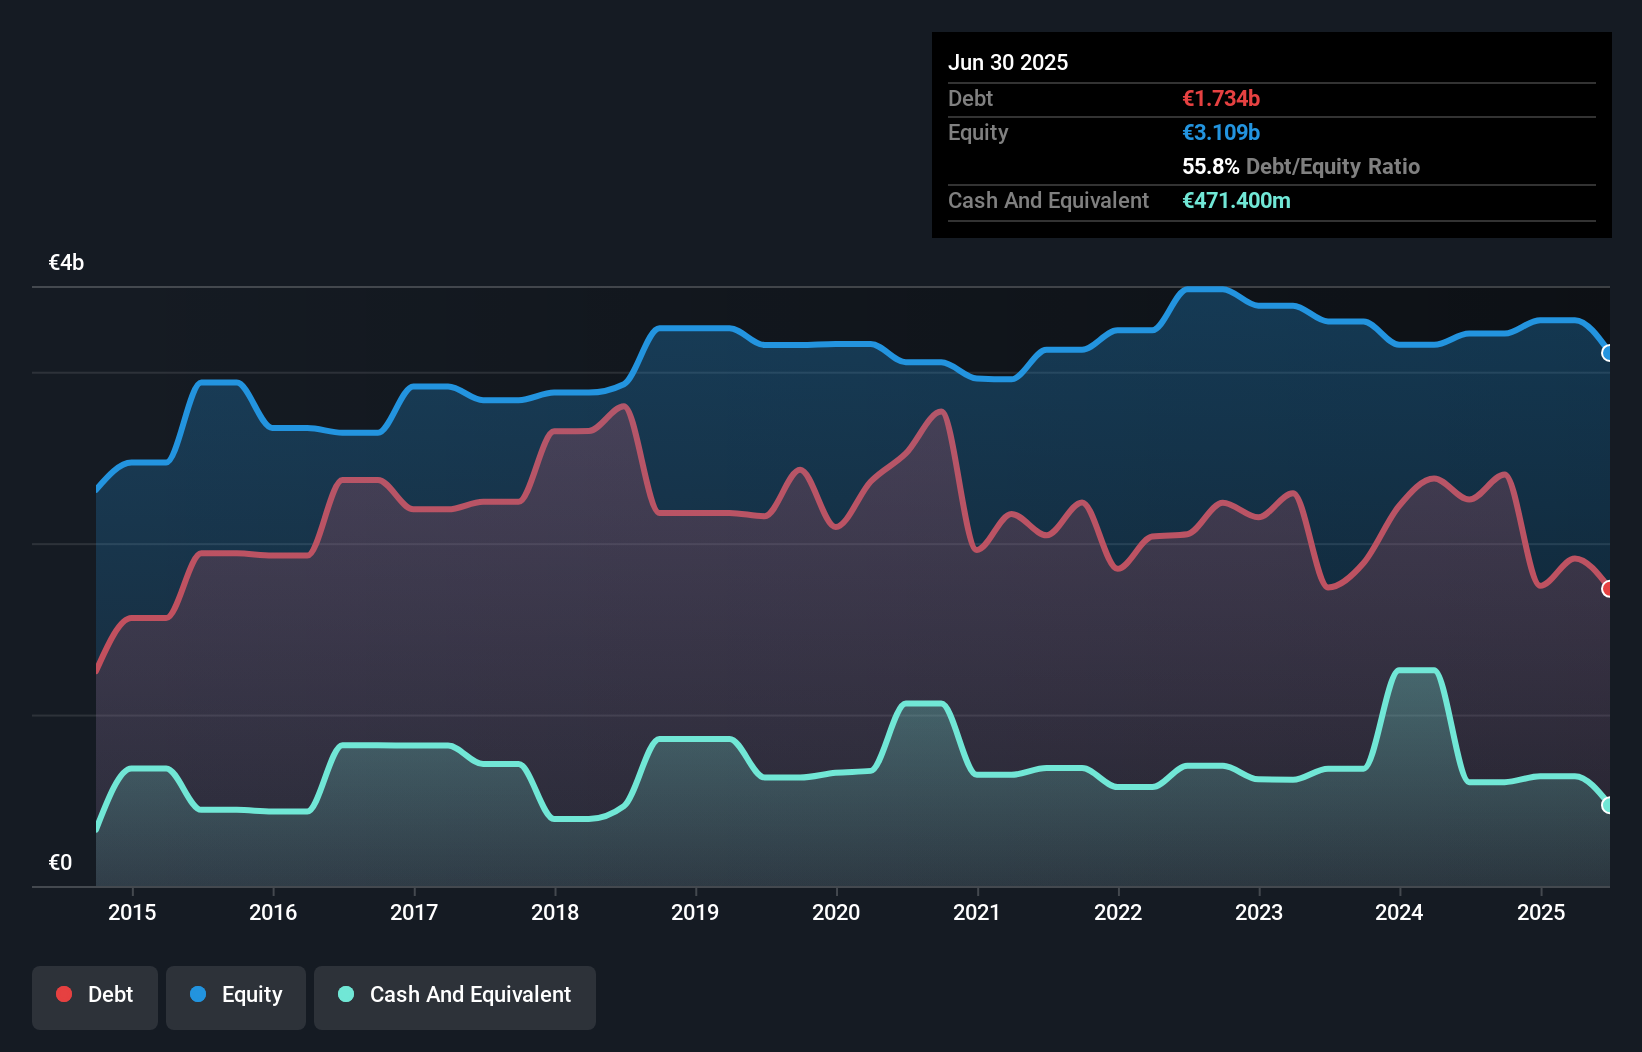Toggle the Debt series legend button

click(95, 996)
